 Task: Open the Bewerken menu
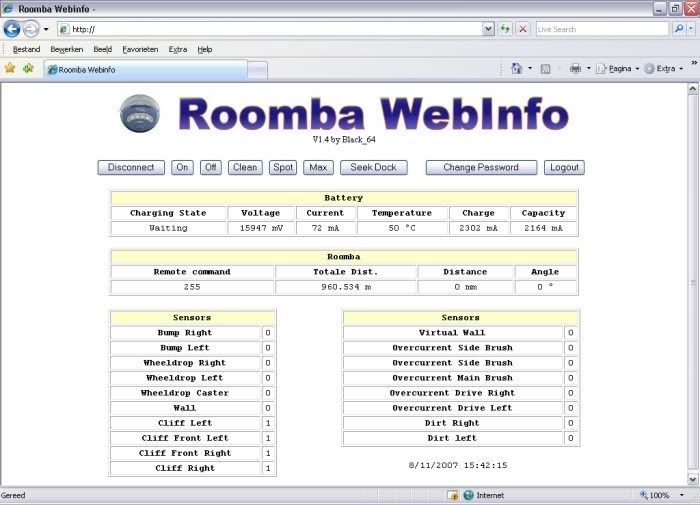click(67, 50)
